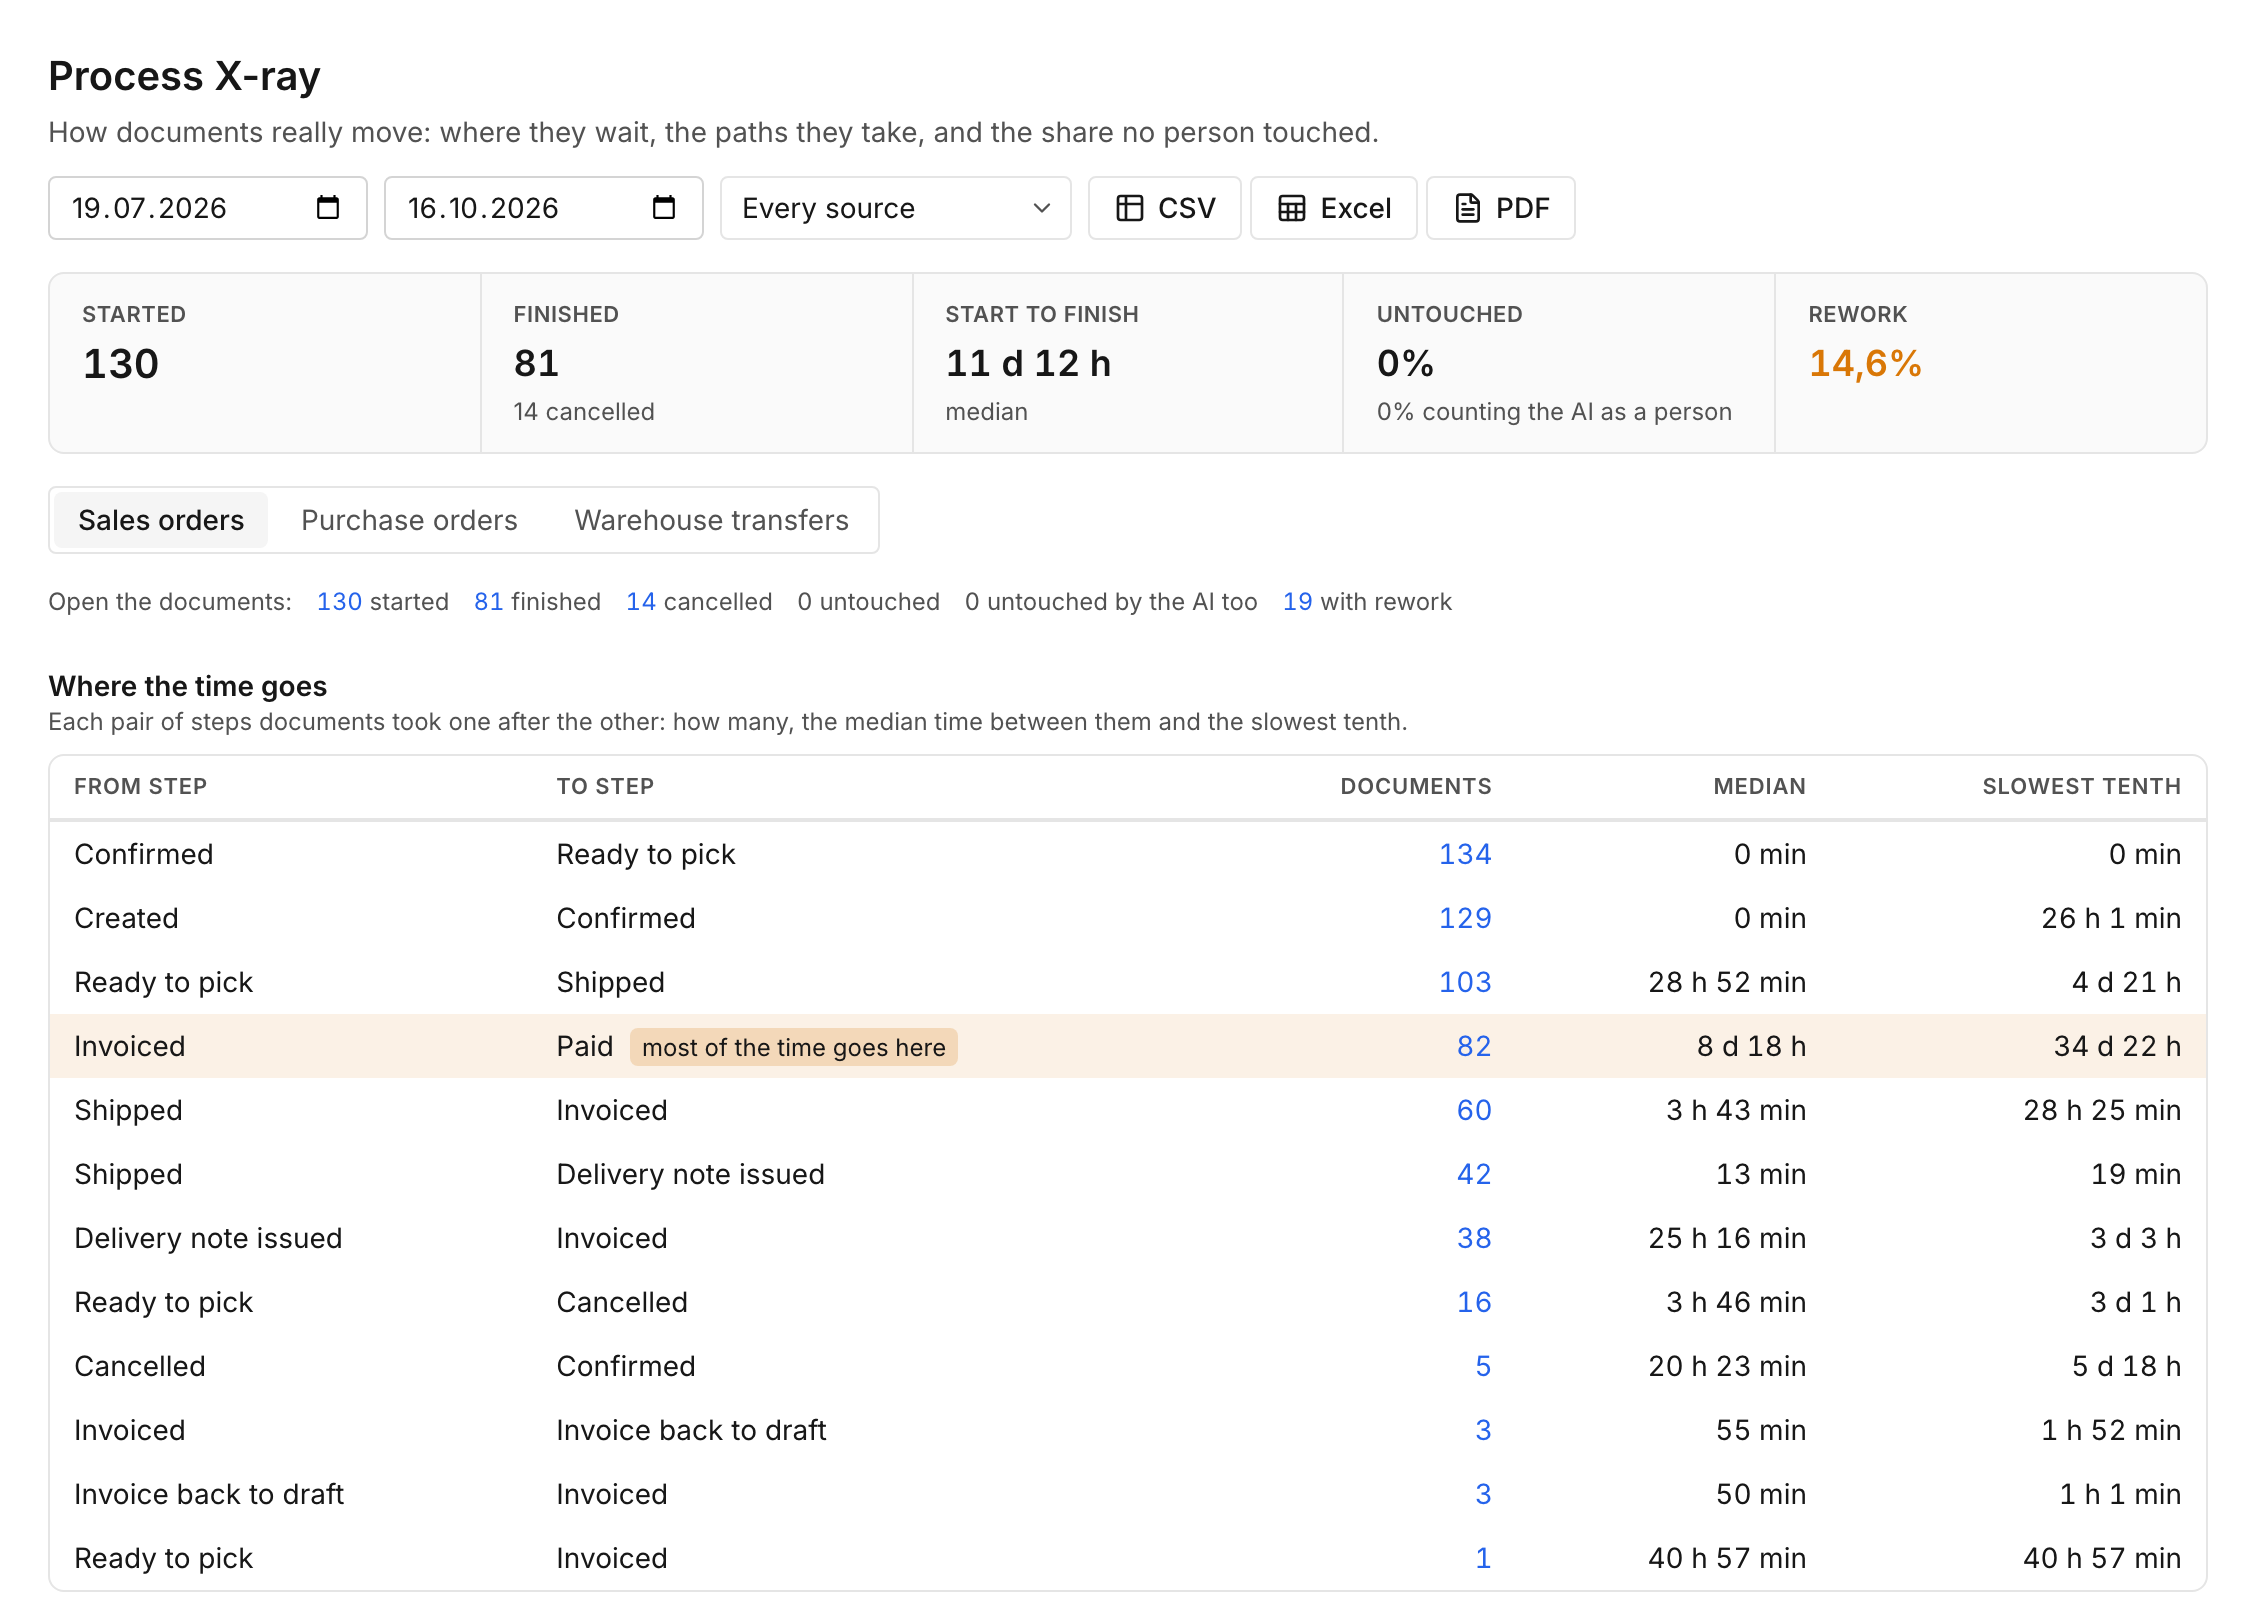The image size is (2256, 1616).
Task: Expand the Every source dropdown
Action: (x=896, y=208)
